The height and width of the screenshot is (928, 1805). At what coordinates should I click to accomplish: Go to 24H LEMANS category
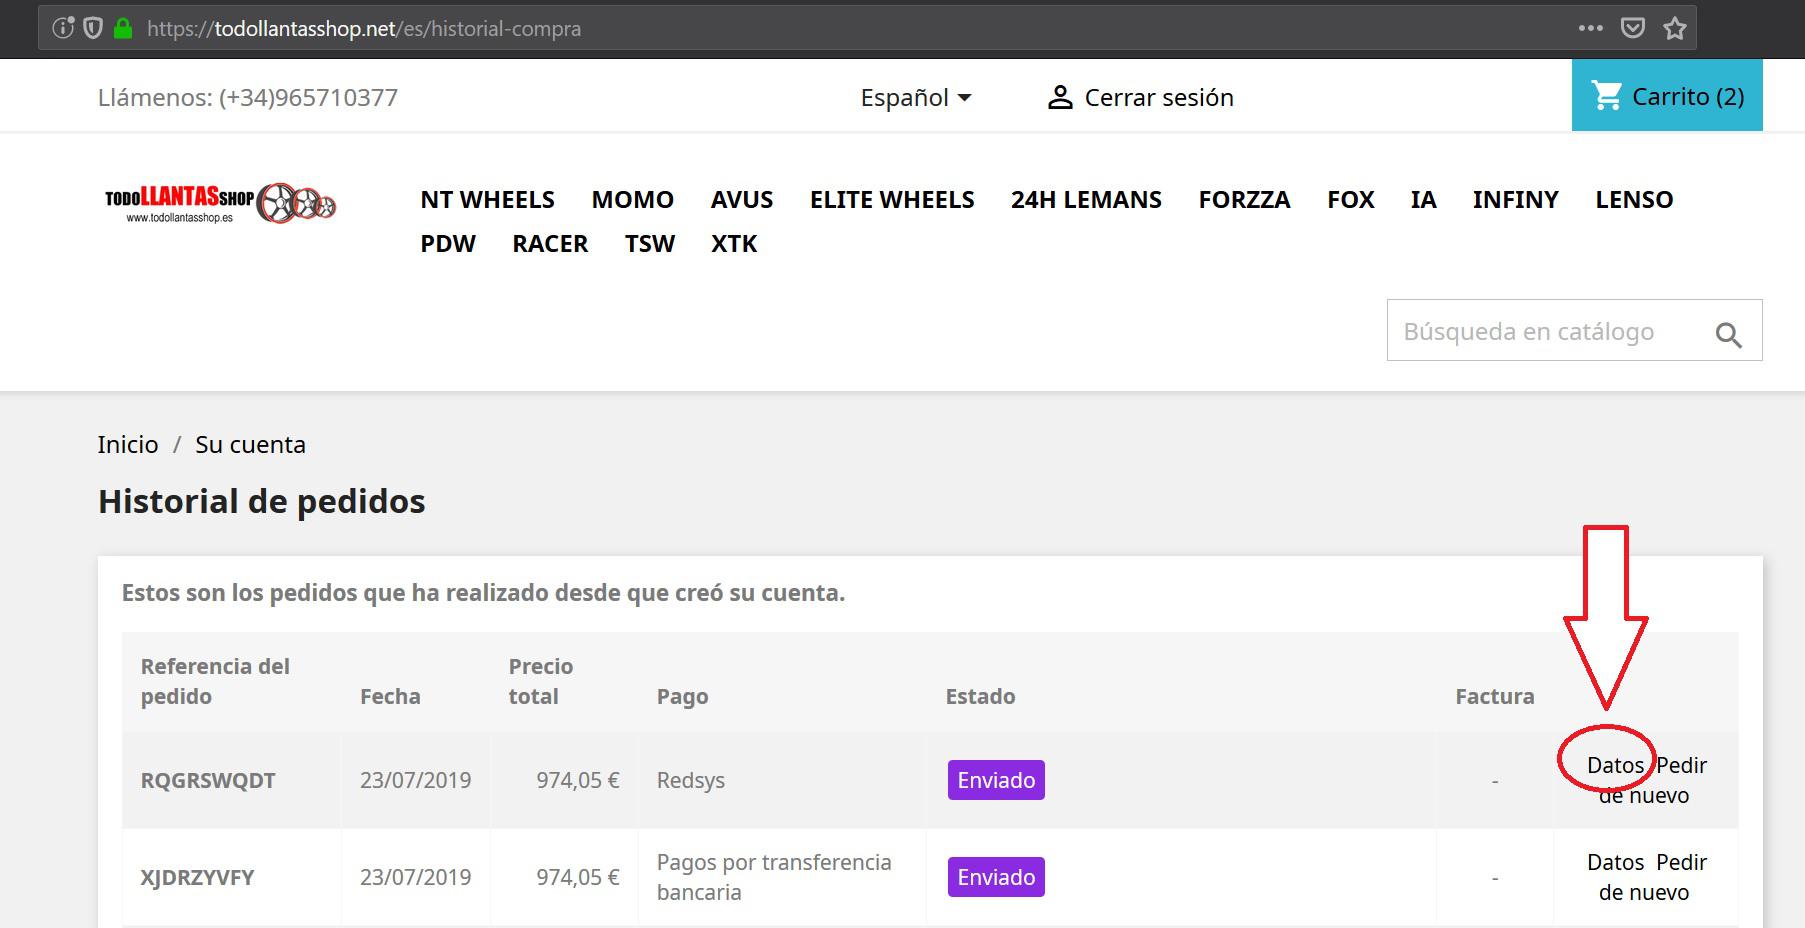1085,199
